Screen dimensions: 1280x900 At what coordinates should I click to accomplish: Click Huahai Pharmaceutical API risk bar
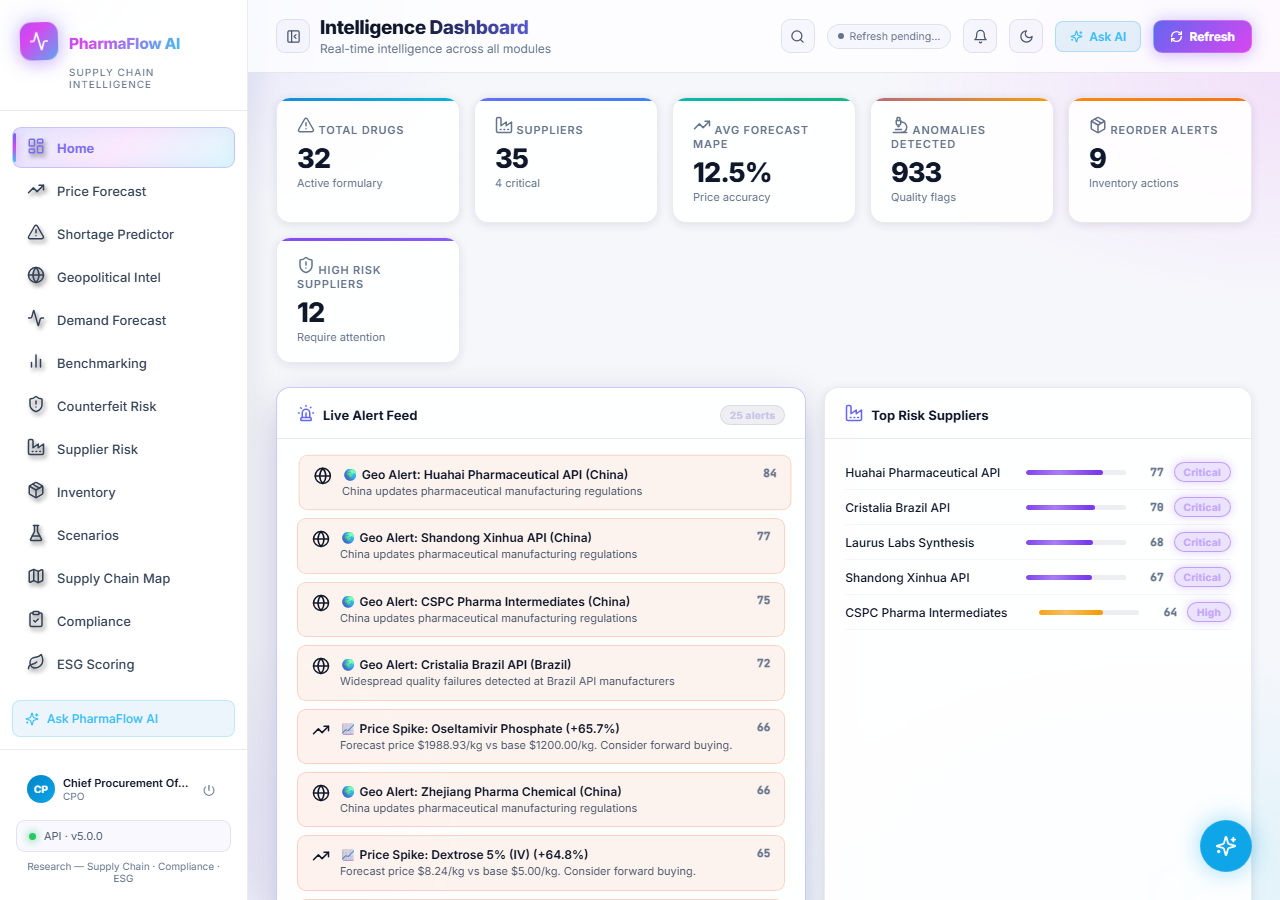(x=1076, y=472)
